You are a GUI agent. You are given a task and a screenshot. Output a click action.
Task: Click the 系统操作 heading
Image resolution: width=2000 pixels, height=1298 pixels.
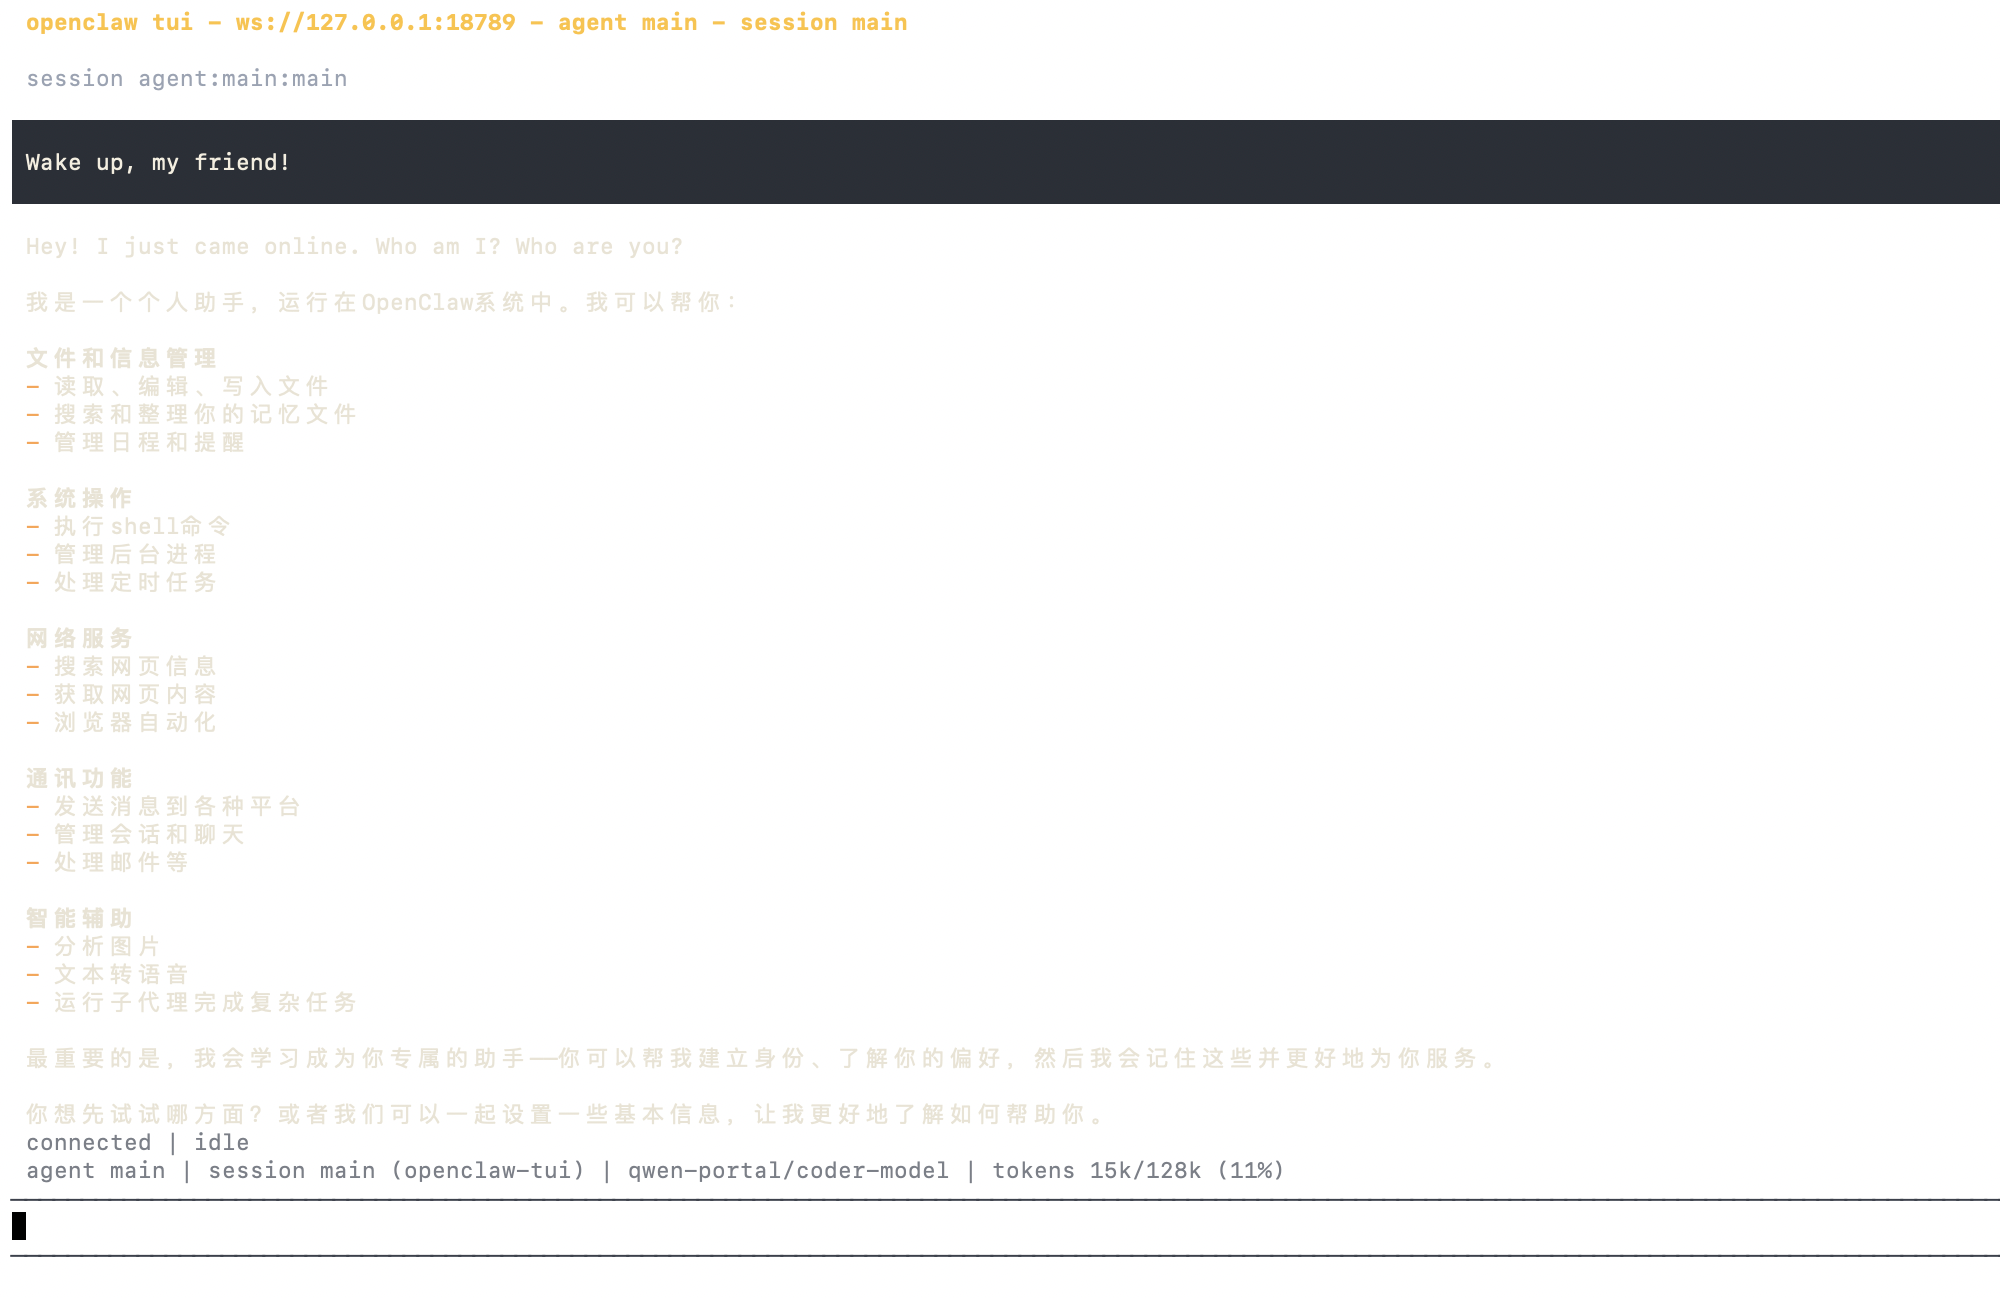[x=79, y=498]
